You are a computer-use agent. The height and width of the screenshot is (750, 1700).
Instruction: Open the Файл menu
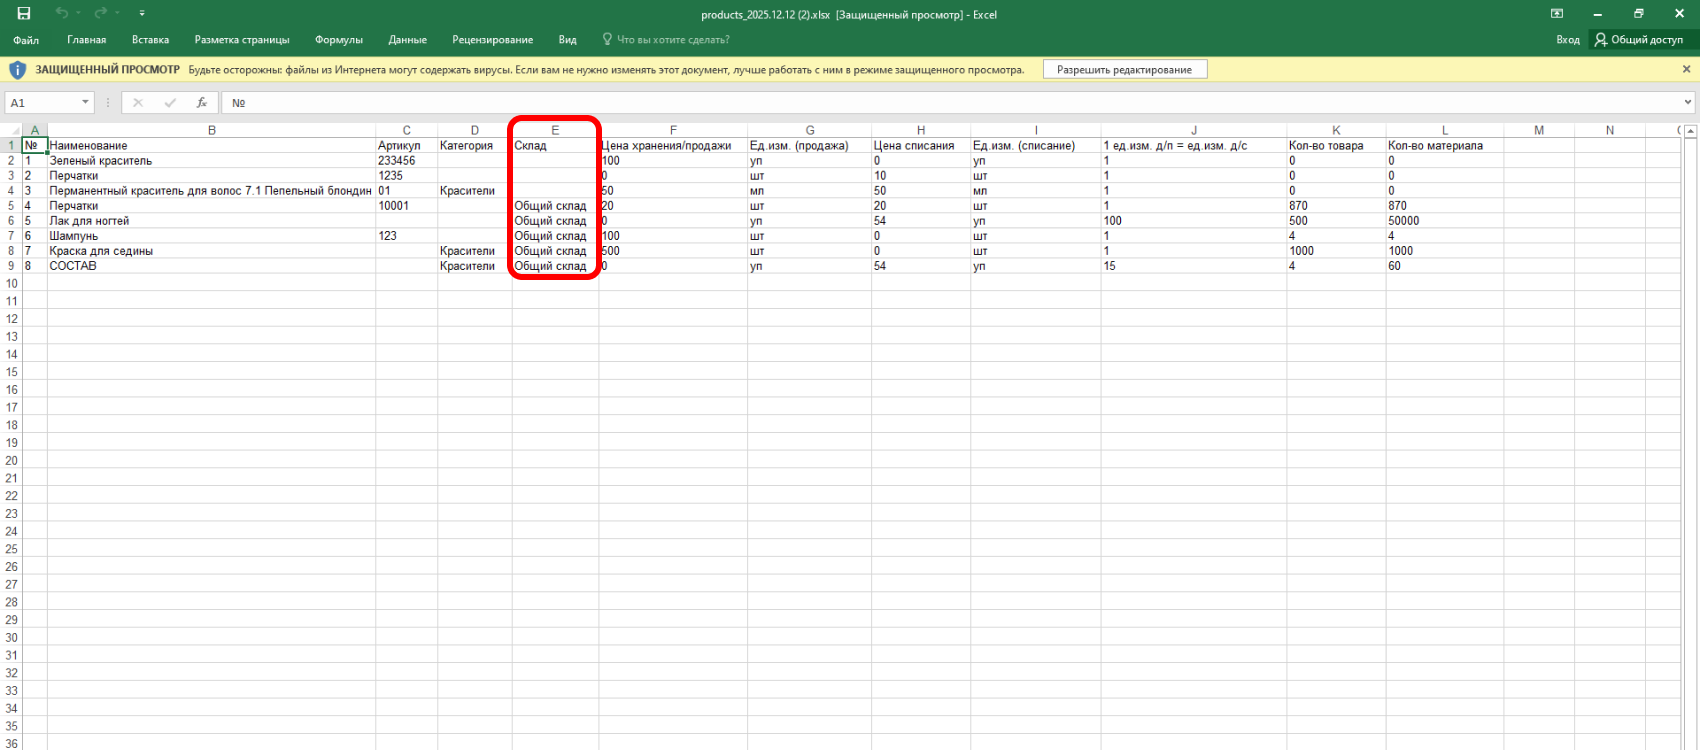click(26, 40)
